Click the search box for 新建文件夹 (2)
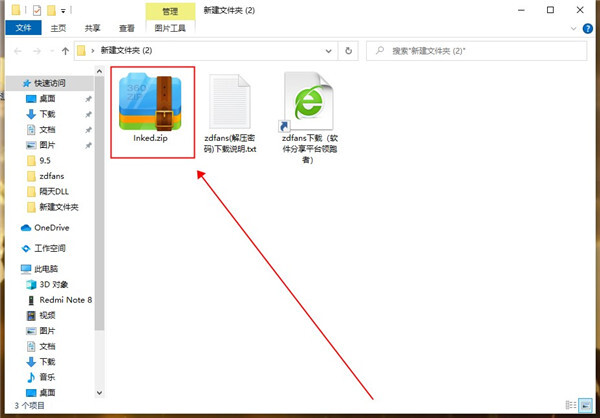The width and height of the screenshot is (600, 418). 476,51
